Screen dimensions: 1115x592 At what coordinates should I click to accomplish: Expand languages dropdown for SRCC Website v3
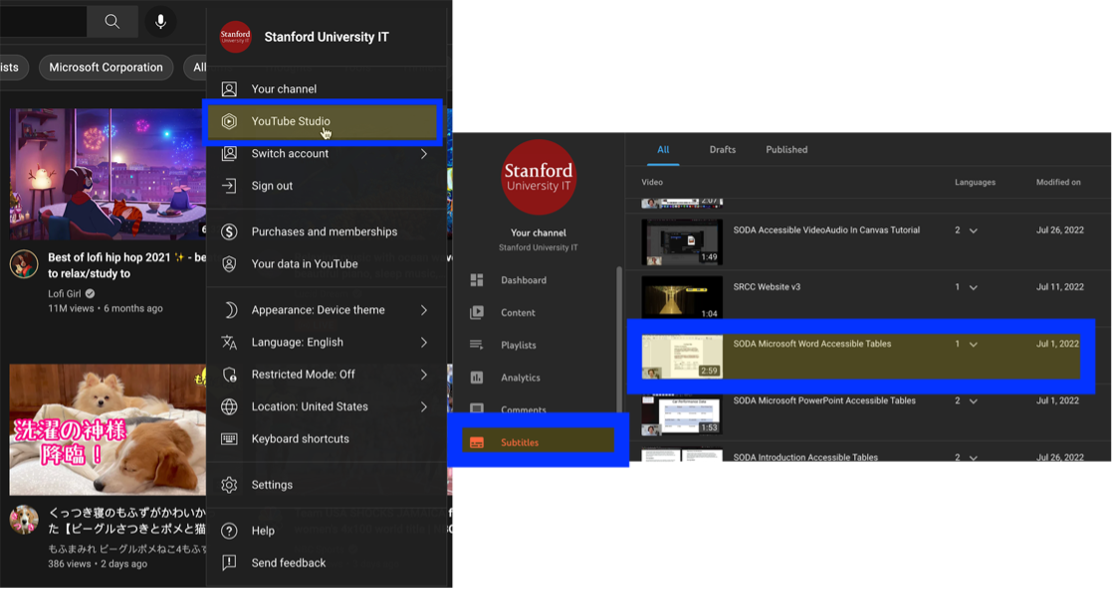[x=973, y=288]
